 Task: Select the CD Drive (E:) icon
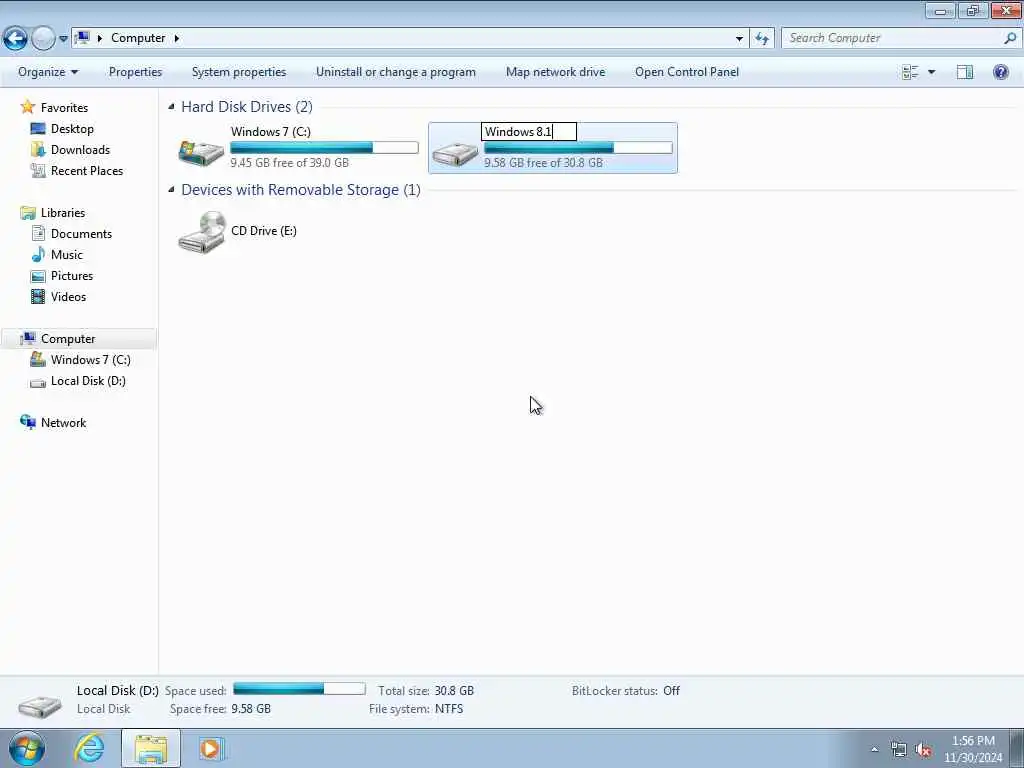[x=202, y=232]
